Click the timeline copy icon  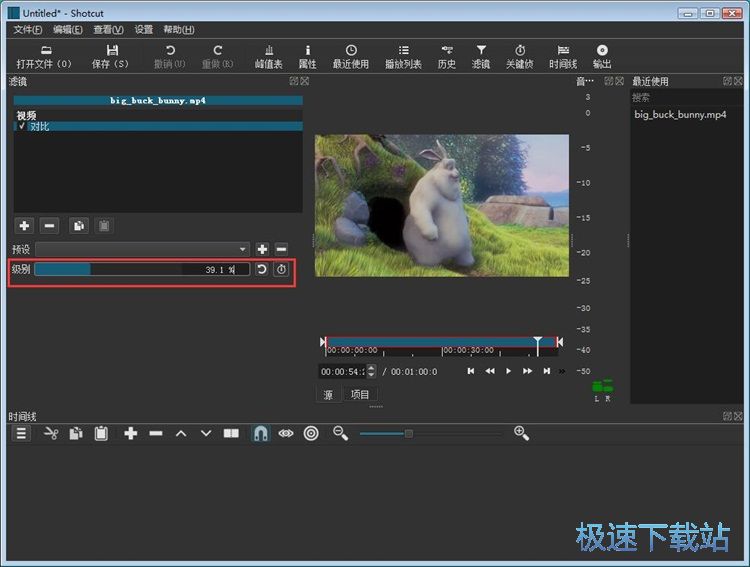(76, 434)
